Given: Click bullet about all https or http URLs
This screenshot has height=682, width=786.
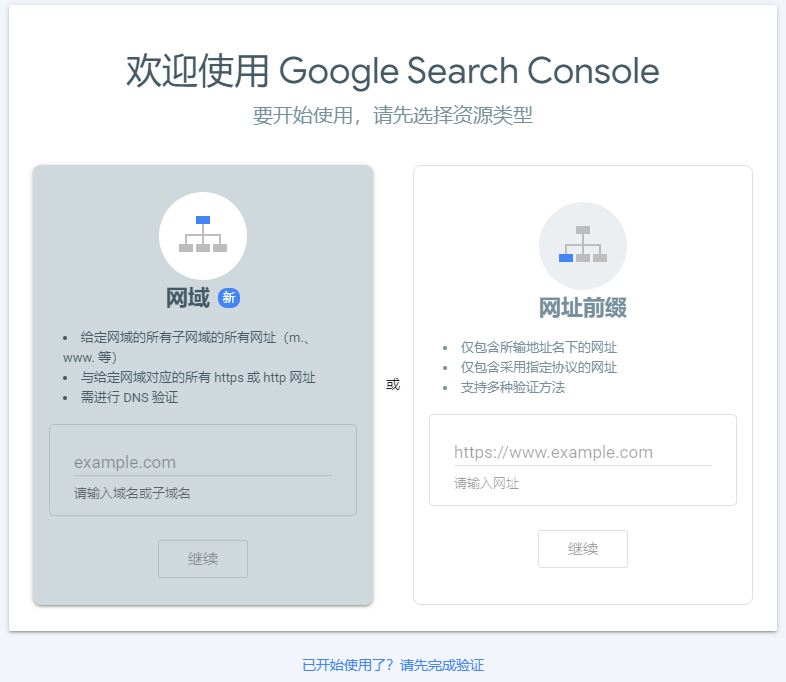Looking at the screenshot, I should pyautogui.click(x=198, y=377).
